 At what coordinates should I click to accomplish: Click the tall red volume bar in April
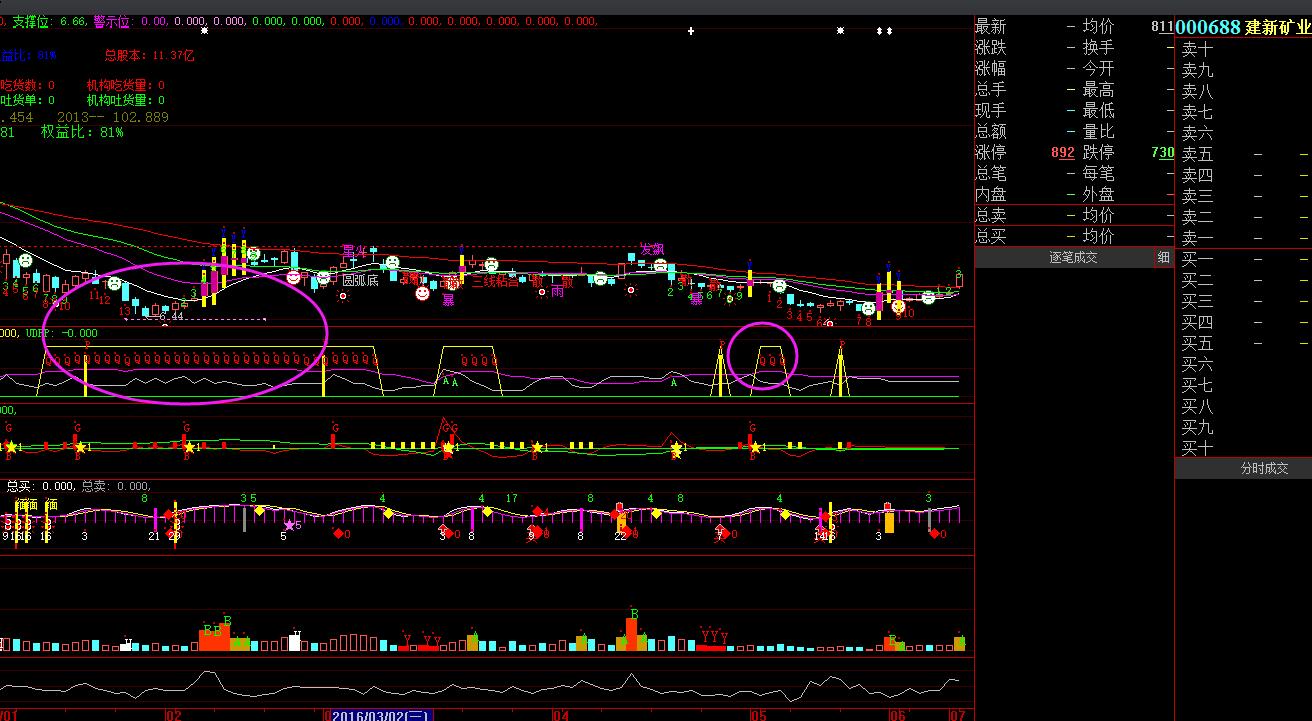click(631, 634)
